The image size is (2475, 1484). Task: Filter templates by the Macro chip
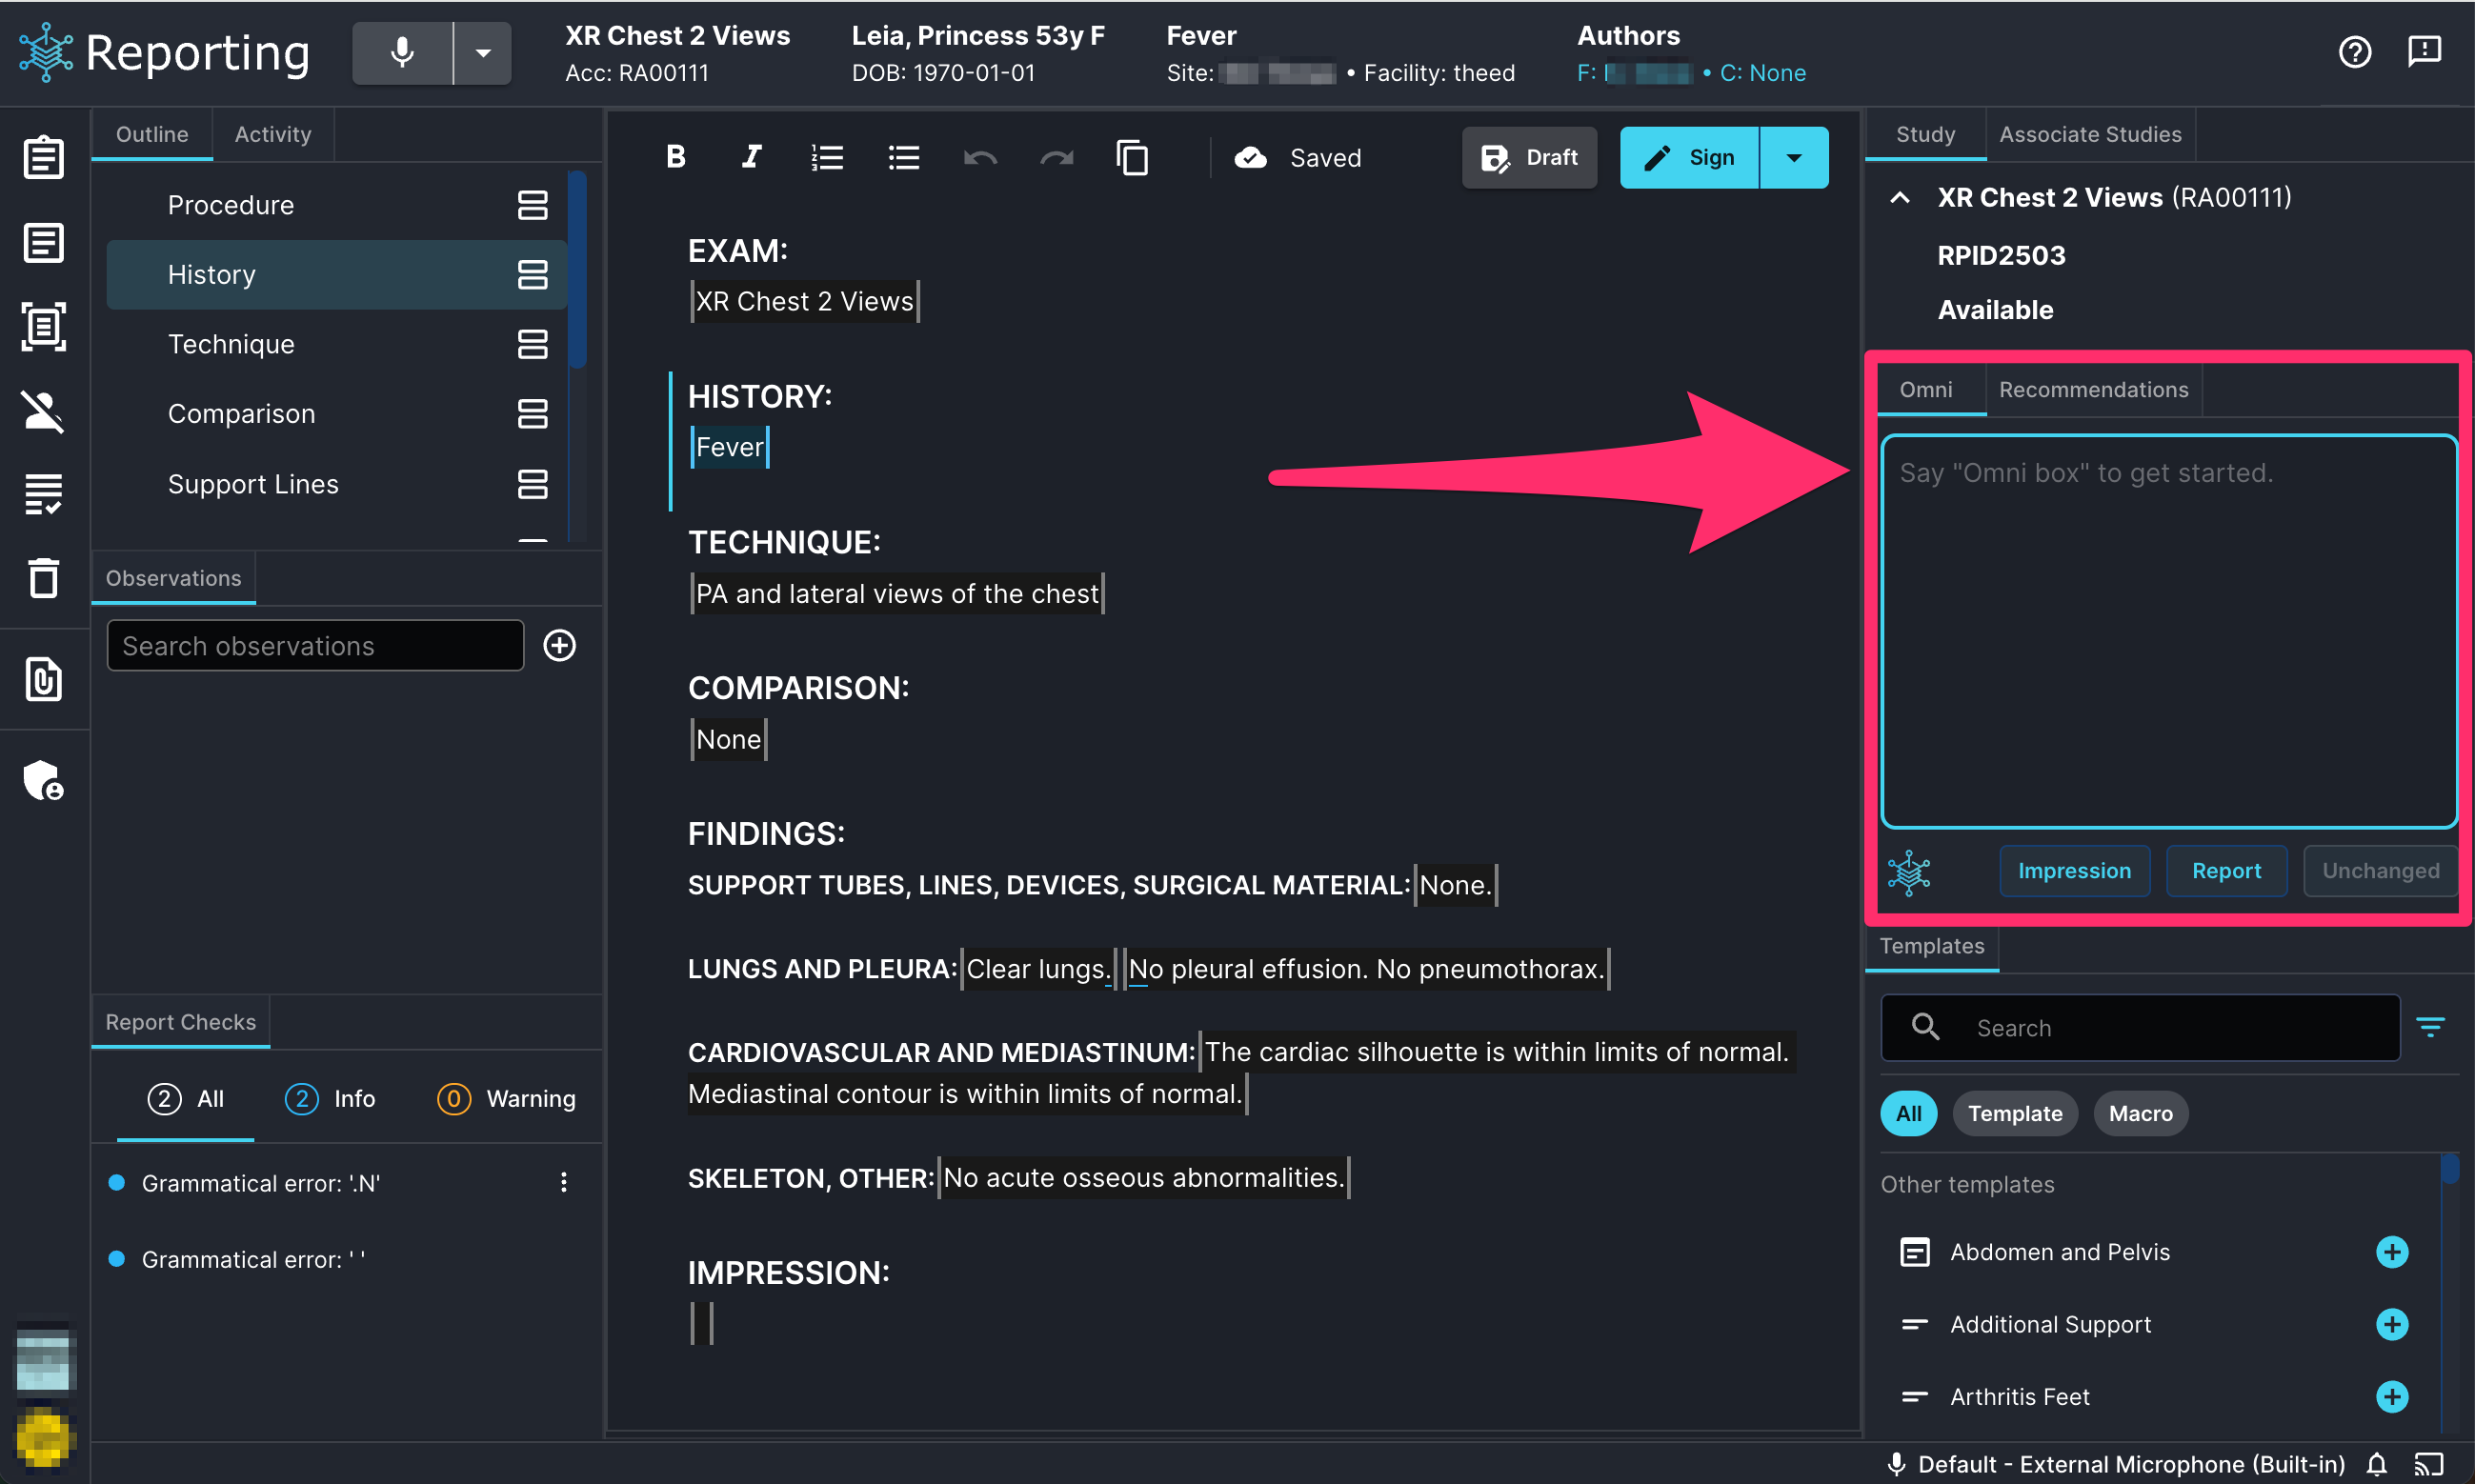(2140, 1113)
